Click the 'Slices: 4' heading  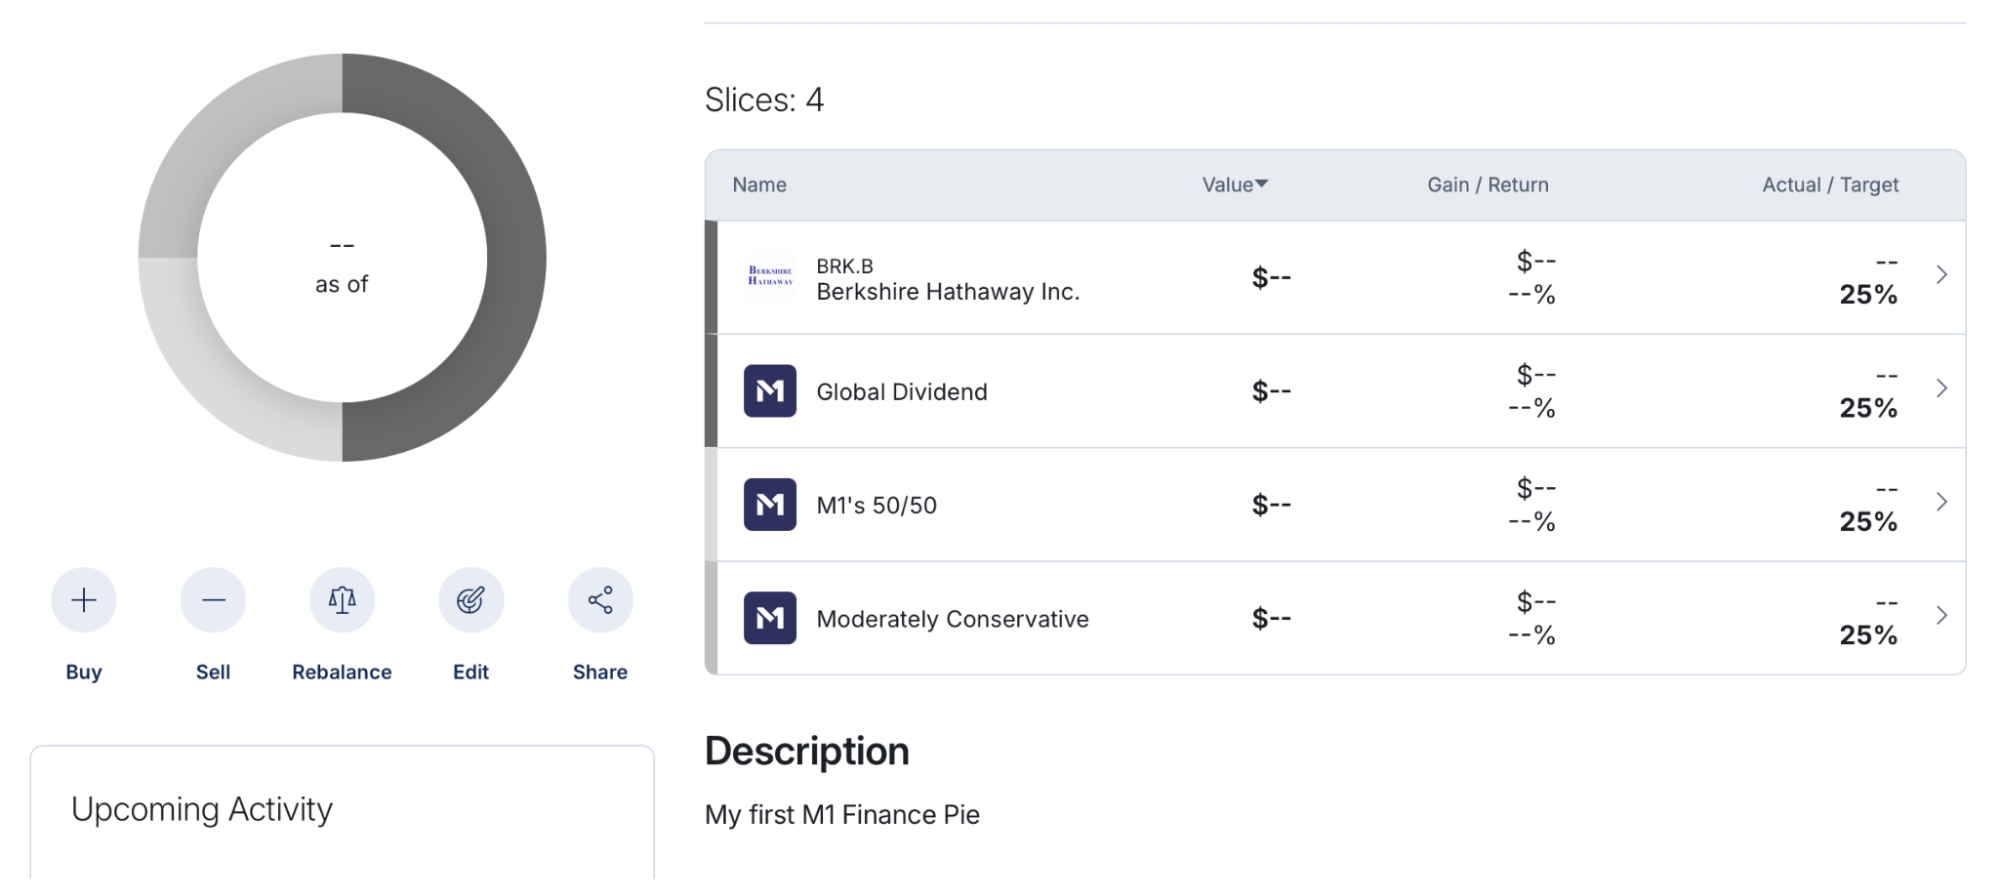pos(764,100)
